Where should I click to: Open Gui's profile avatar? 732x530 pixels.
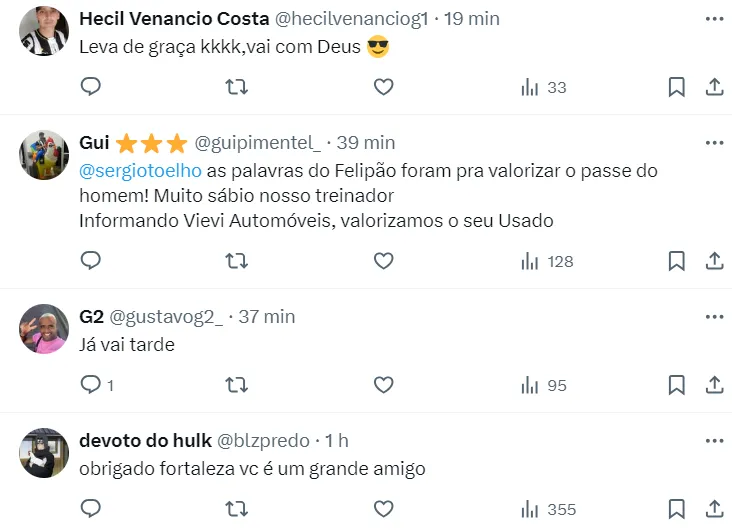pyautogui.click(x=43, y=154)
